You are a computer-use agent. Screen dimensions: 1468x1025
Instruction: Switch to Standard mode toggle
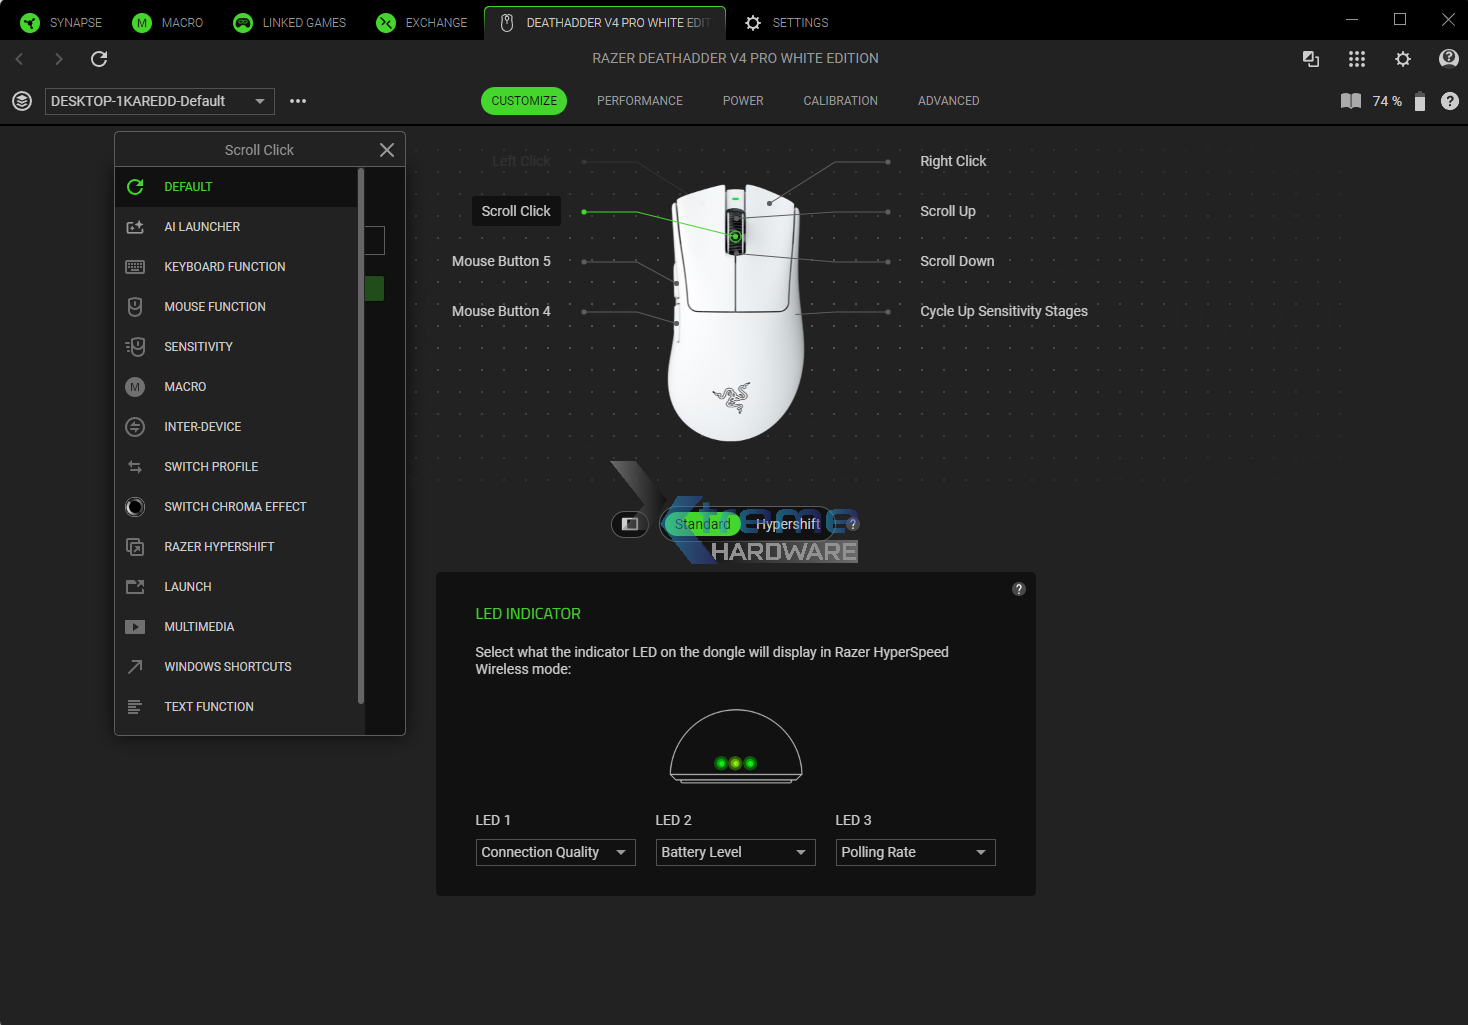(x=703, y=523)
